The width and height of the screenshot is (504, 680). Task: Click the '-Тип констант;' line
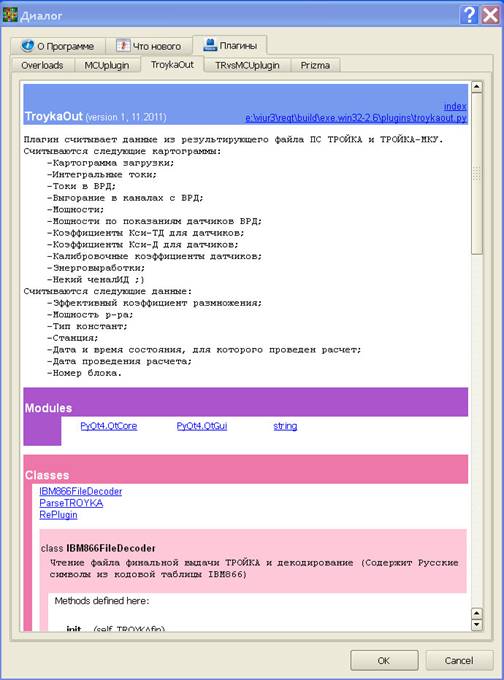[87, 327]
